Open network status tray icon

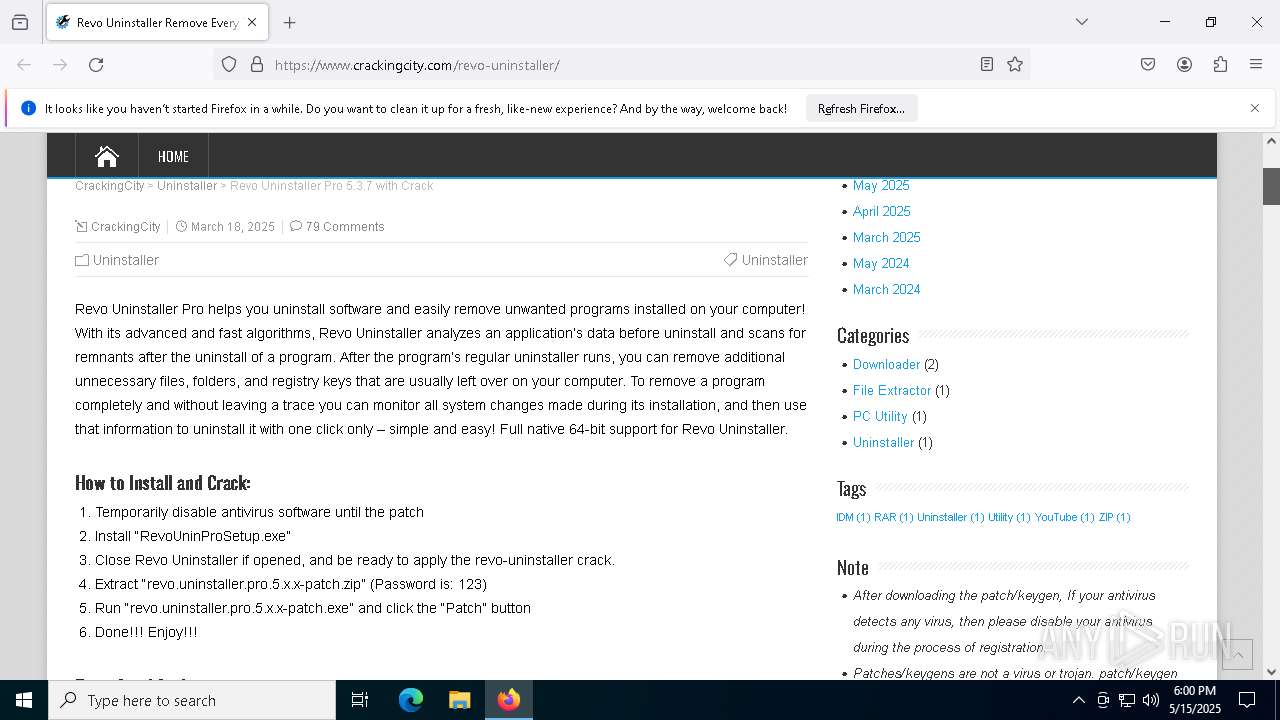click(x=1127, y=700)
